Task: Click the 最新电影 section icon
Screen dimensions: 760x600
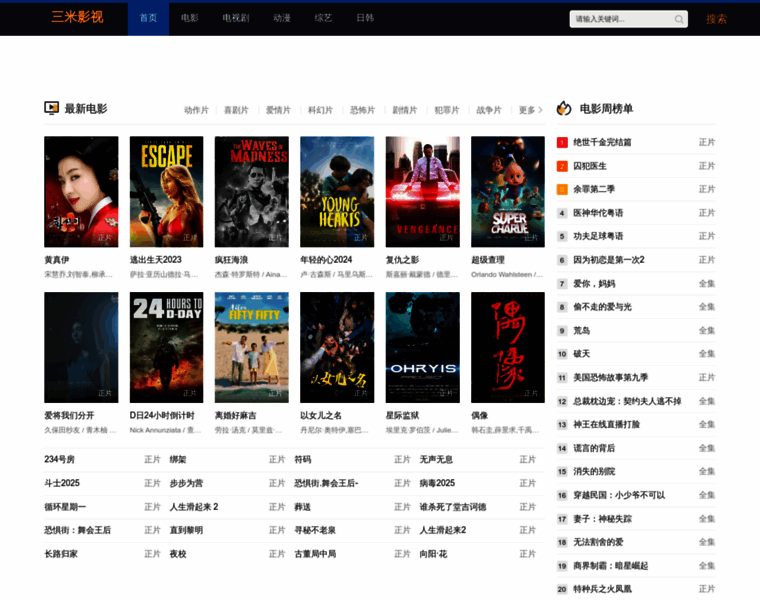Action: 51,108
